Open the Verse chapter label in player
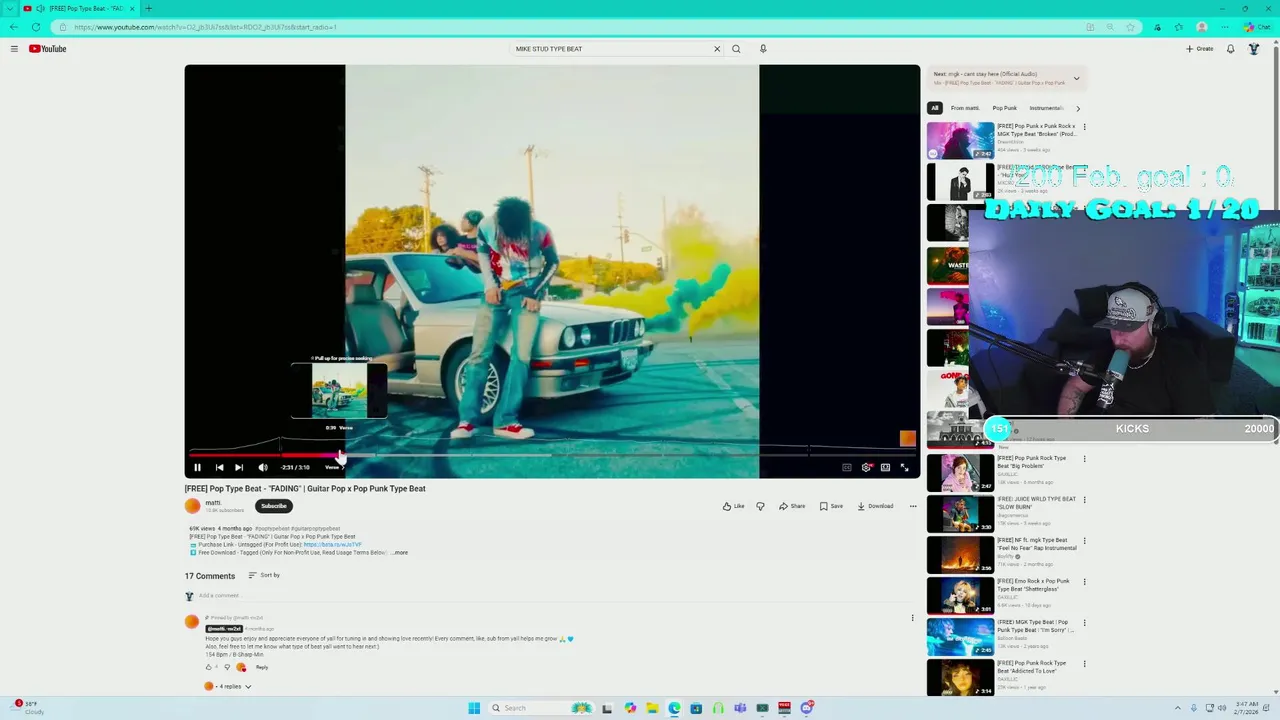Viewport: 1280px width, 720px height. [x=333, y=467]
